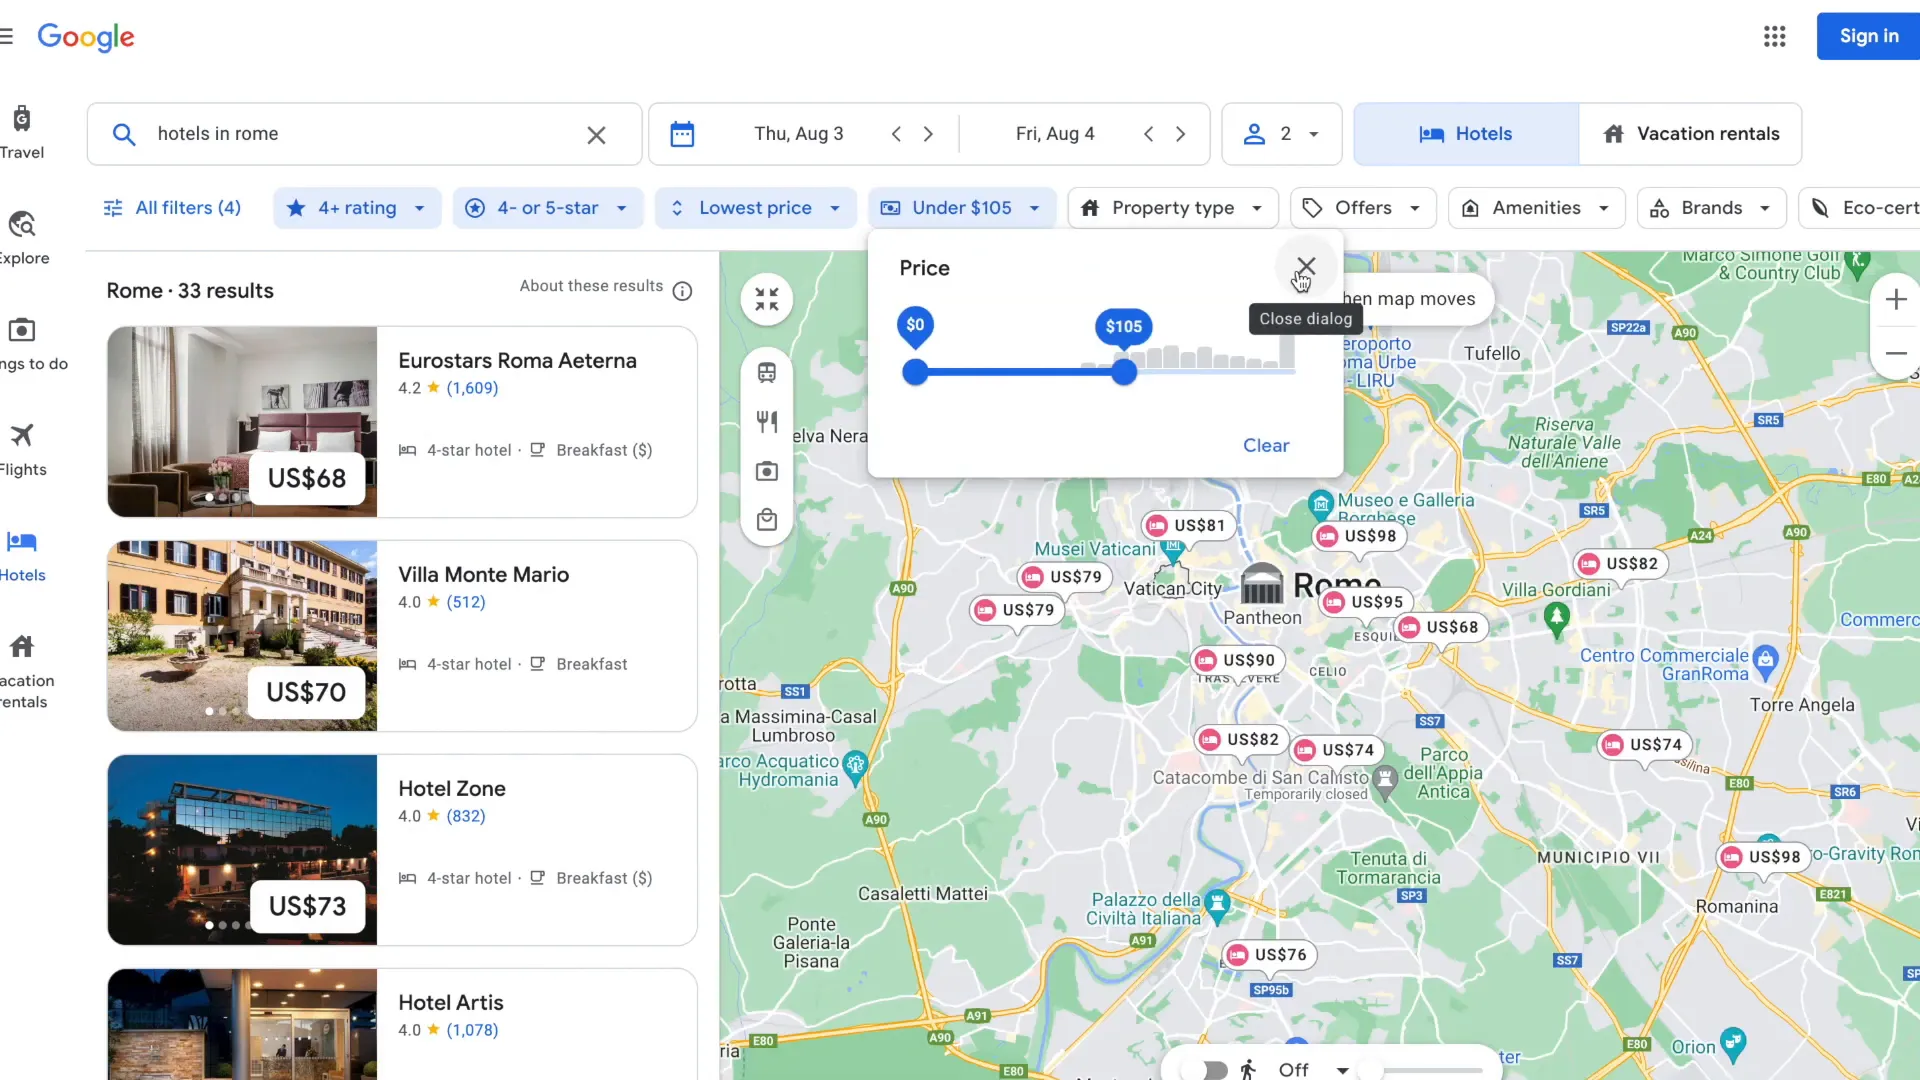The height and width of the screenshot is (1080, 1920).
Task: Open Explore in the sidebar
Action: (22, 238)
